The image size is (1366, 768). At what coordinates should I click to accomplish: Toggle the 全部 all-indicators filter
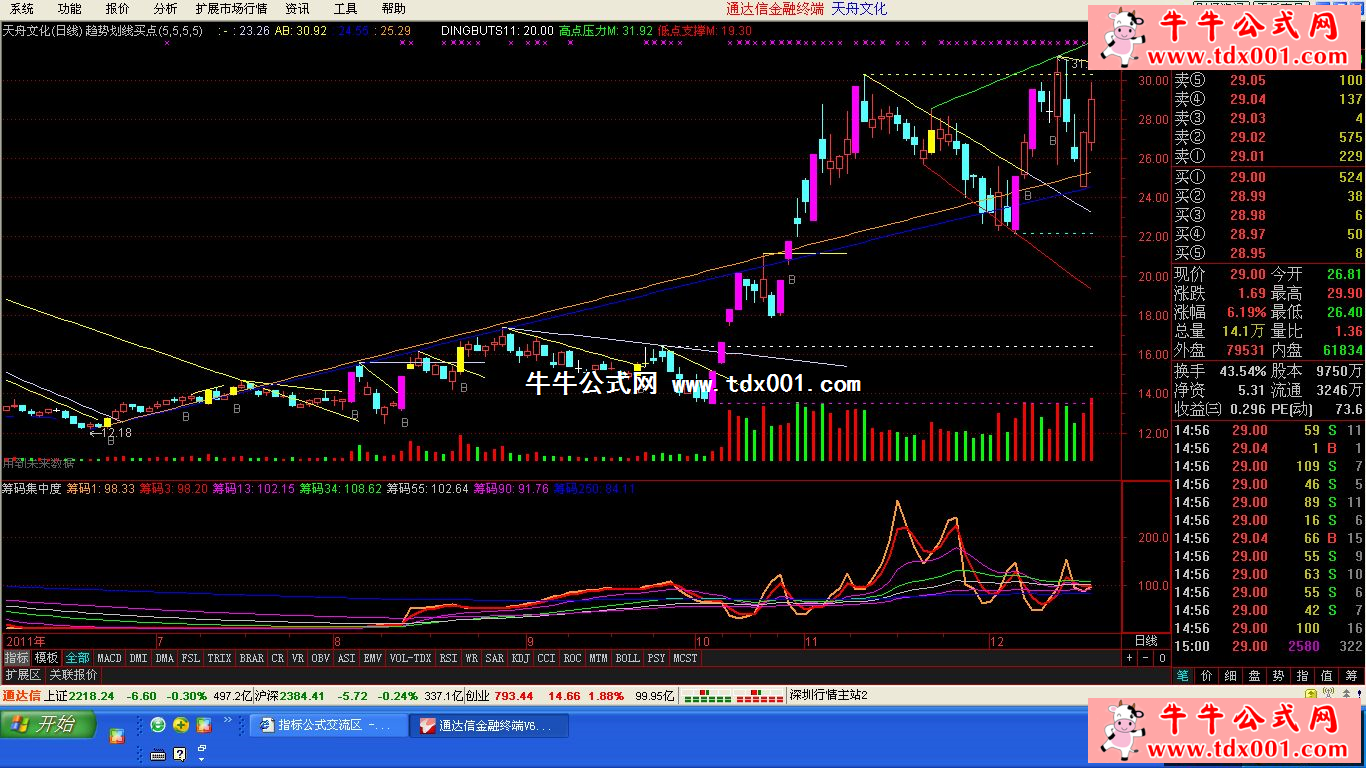(x=77, y=658)
